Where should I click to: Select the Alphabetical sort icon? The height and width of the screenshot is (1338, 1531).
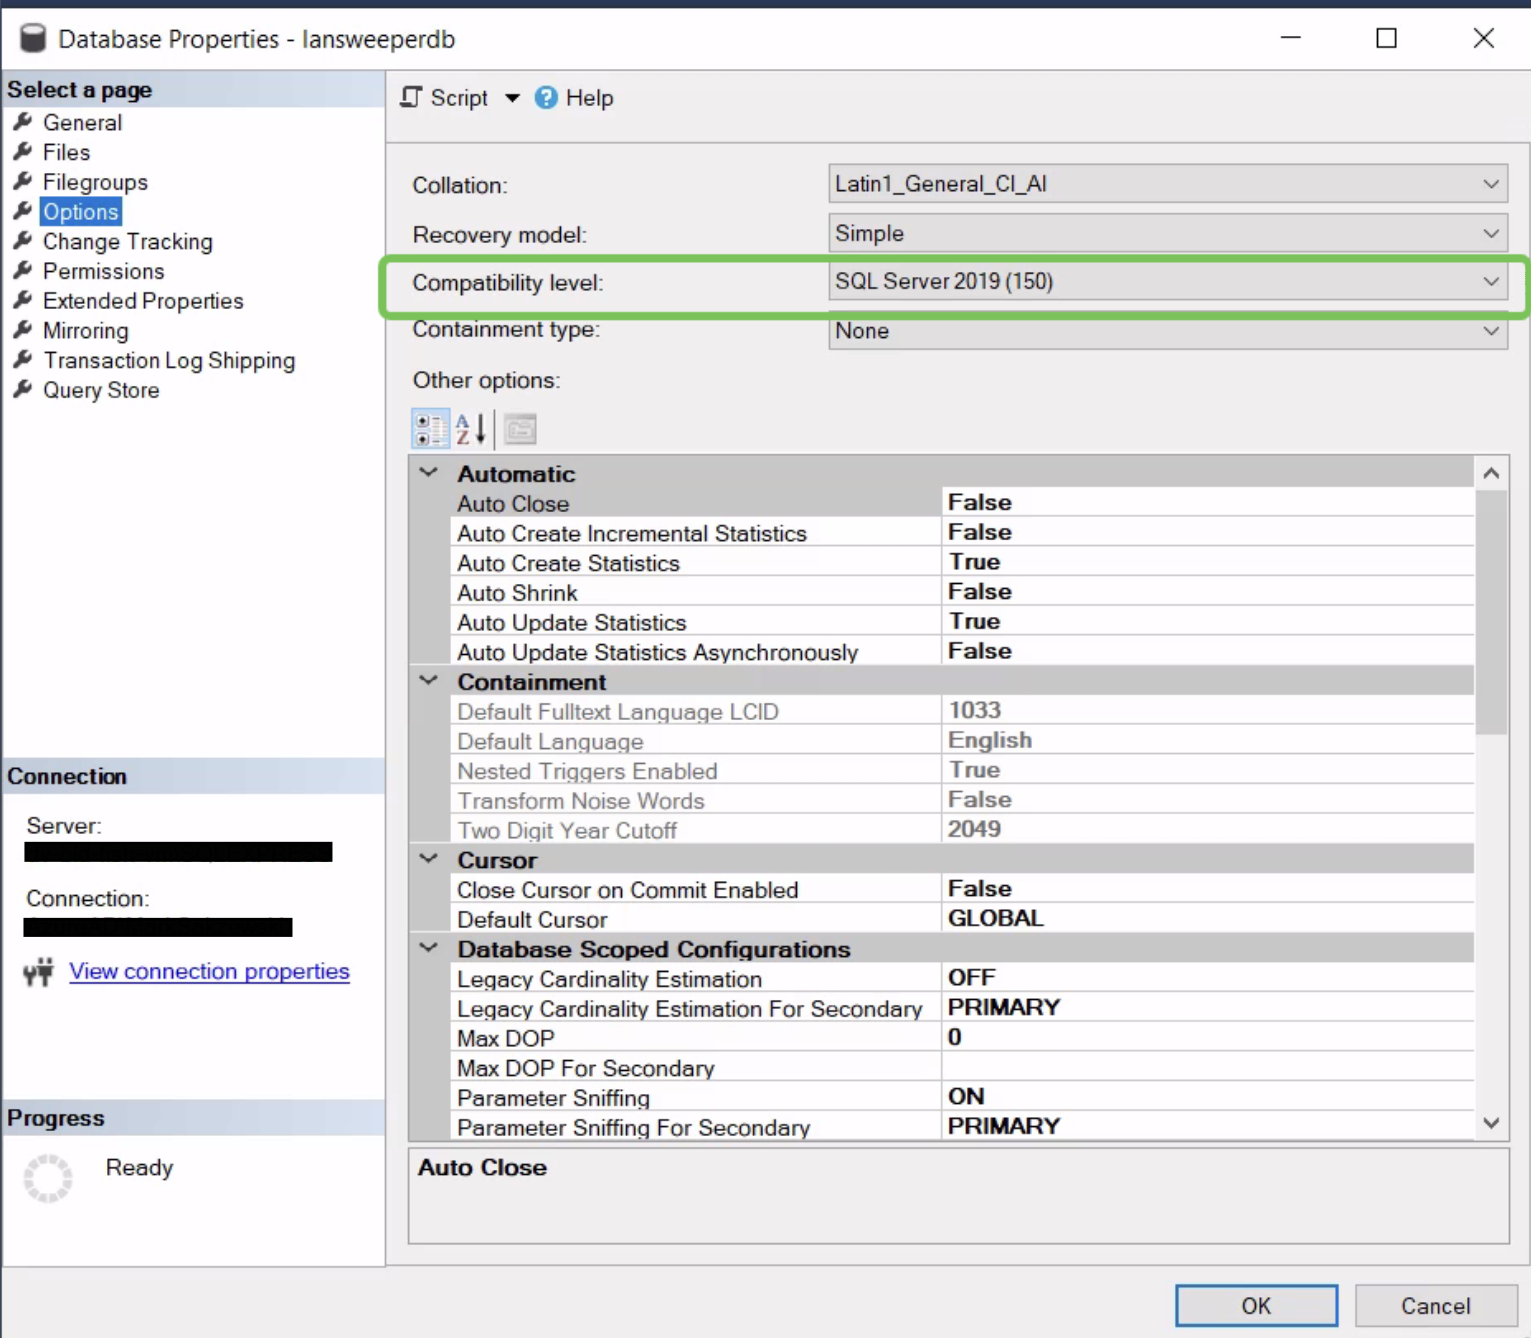[x=471, y=429]
